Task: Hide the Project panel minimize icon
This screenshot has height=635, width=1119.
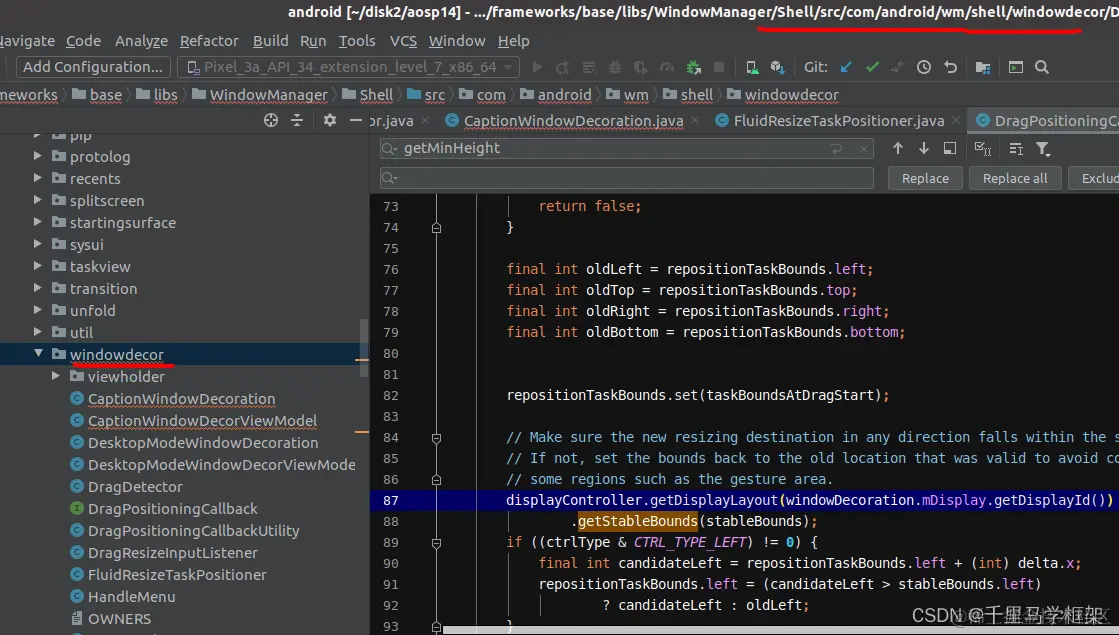Action: [355, 121]
